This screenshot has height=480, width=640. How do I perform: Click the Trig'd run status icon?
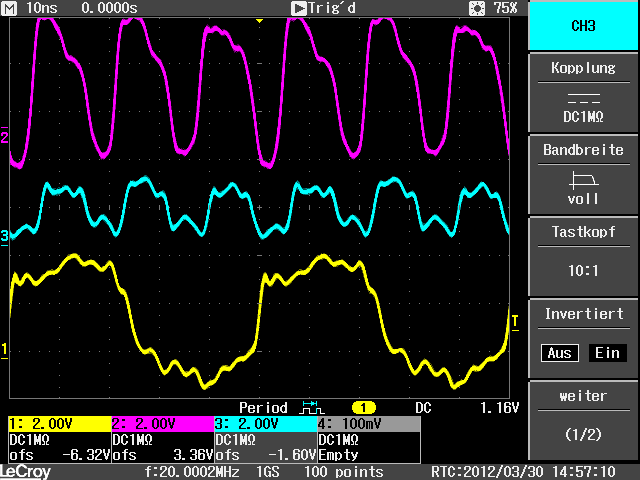point(299,8)
